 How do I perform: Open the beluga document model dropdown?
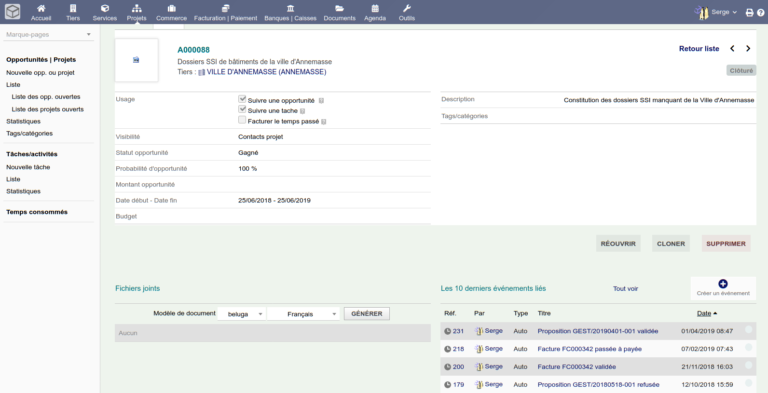pos(242,314)
